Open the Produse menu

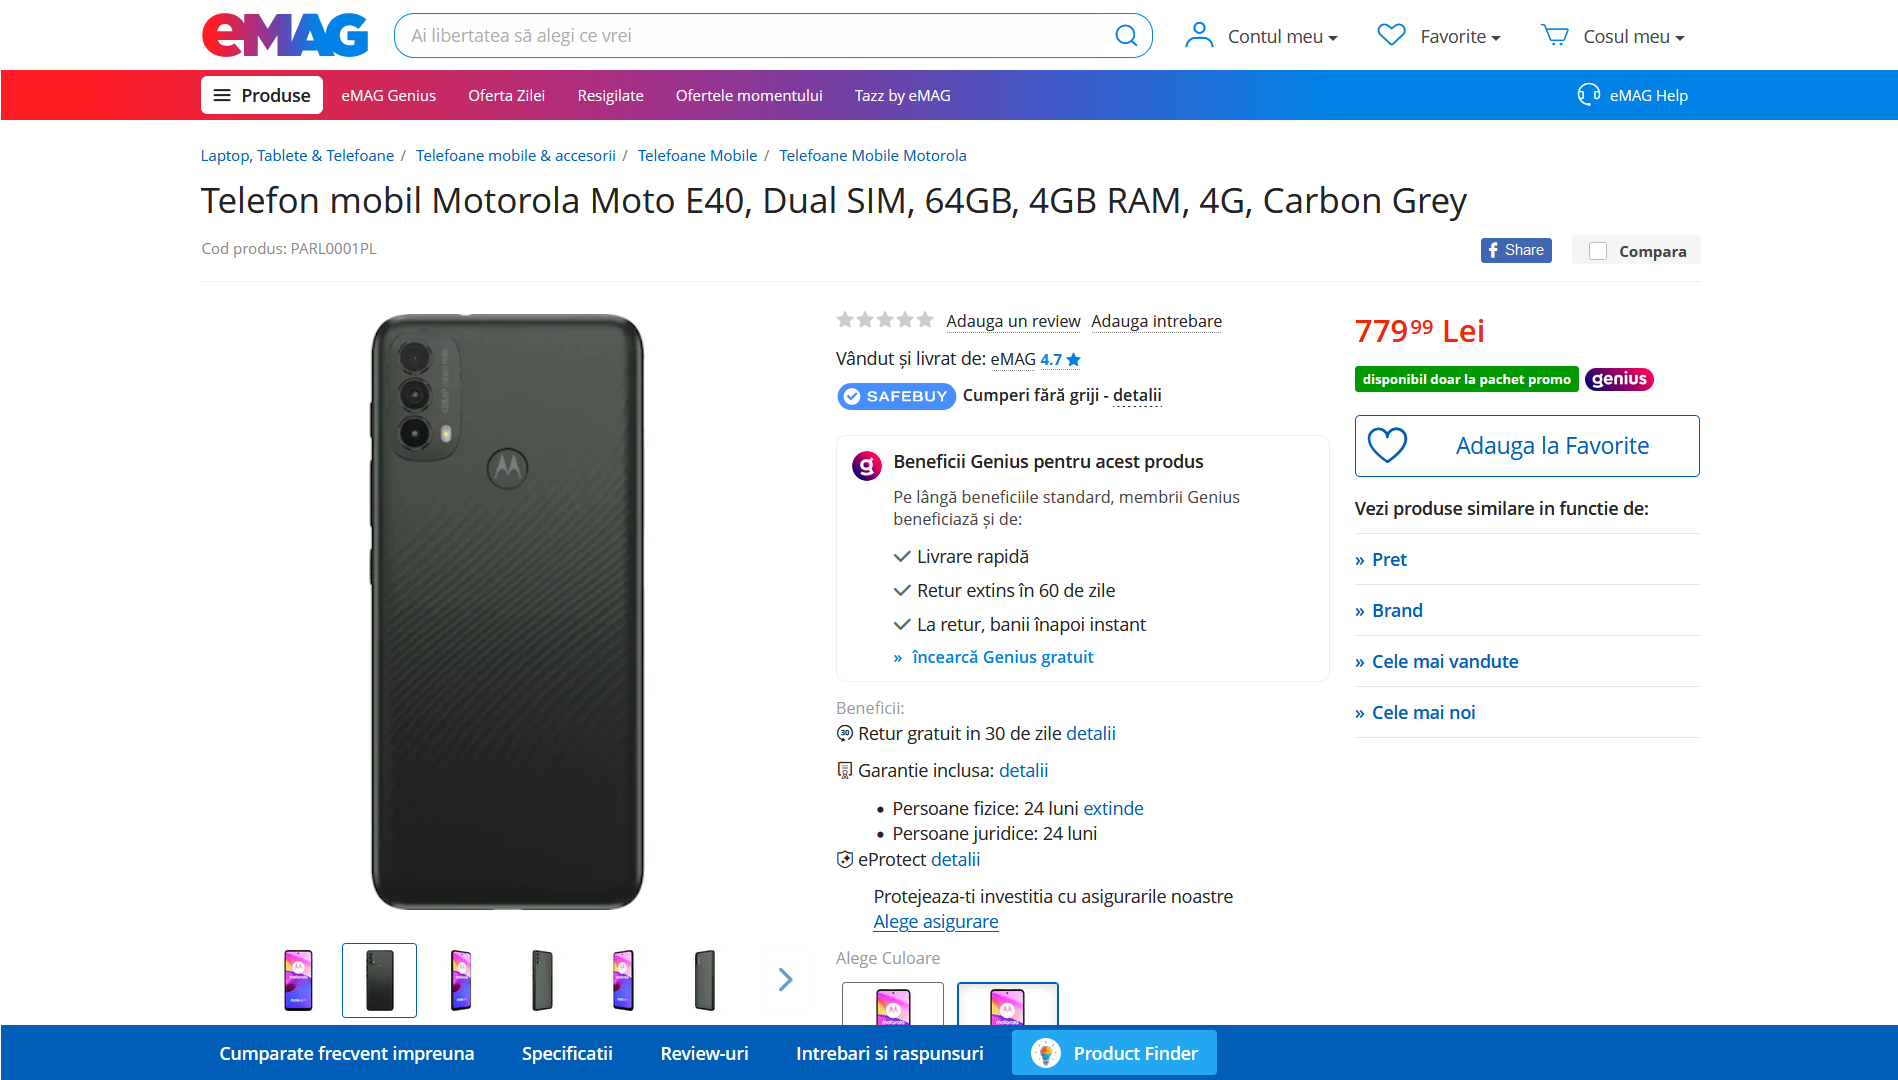click(262, 95)
